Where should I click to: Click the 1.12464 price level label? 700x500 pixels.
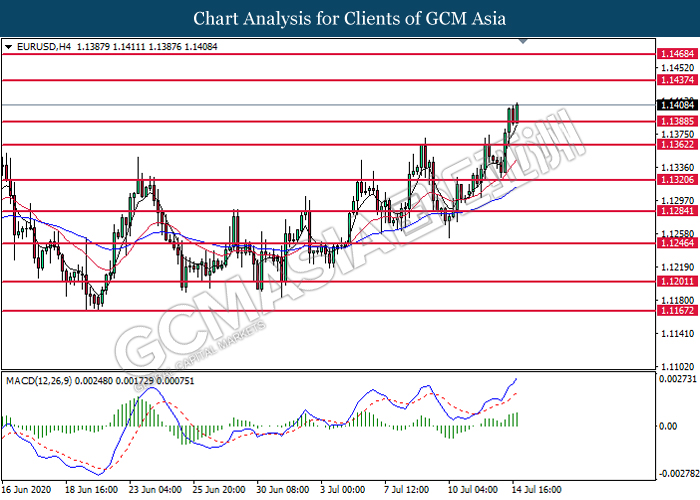677,243
